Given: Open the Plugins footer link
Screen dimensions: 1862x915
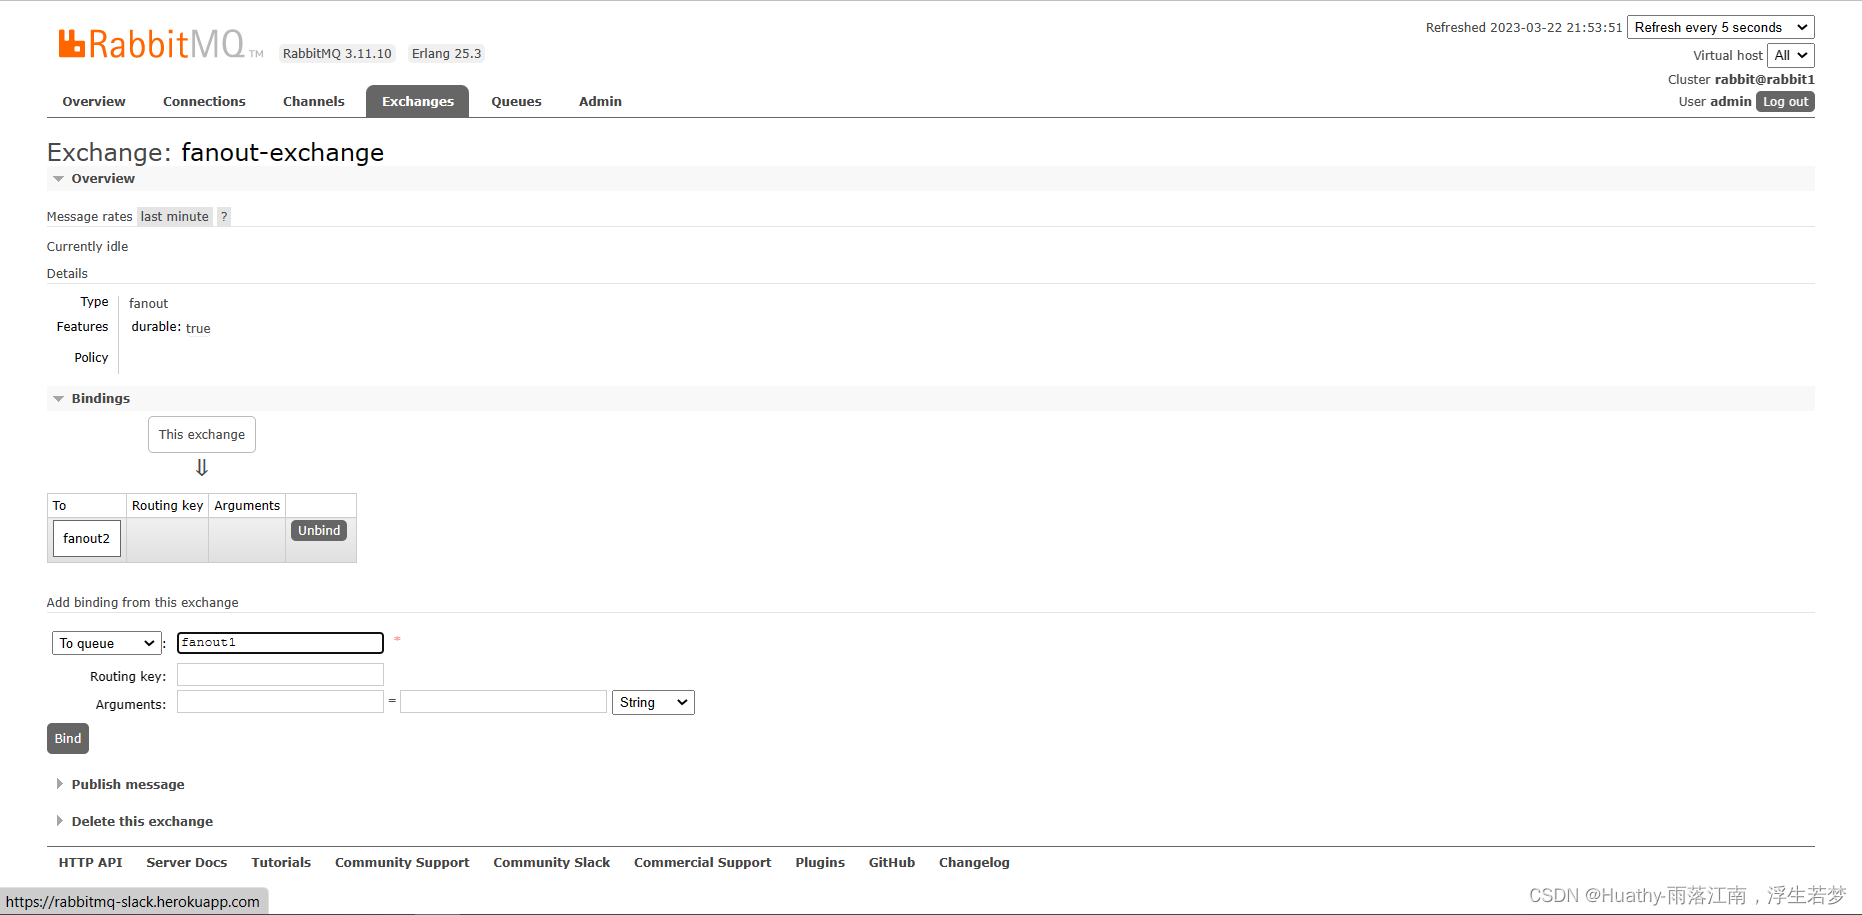Looking at the screenshot, I should [x=820, y=862].
